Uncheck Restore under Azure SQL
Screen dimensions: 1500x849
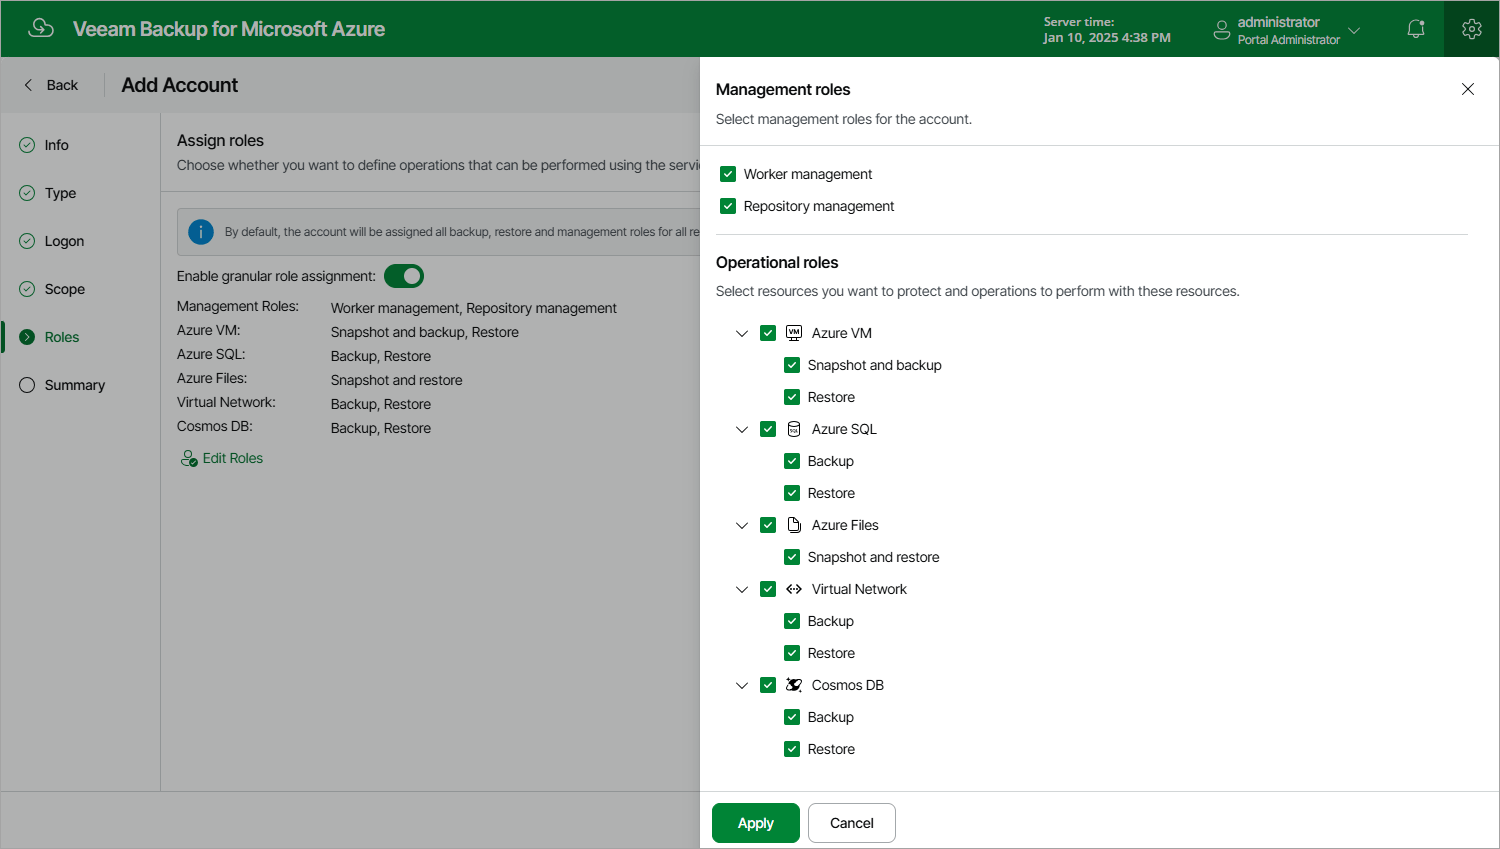pyautogui.click(x=791, y=492)
